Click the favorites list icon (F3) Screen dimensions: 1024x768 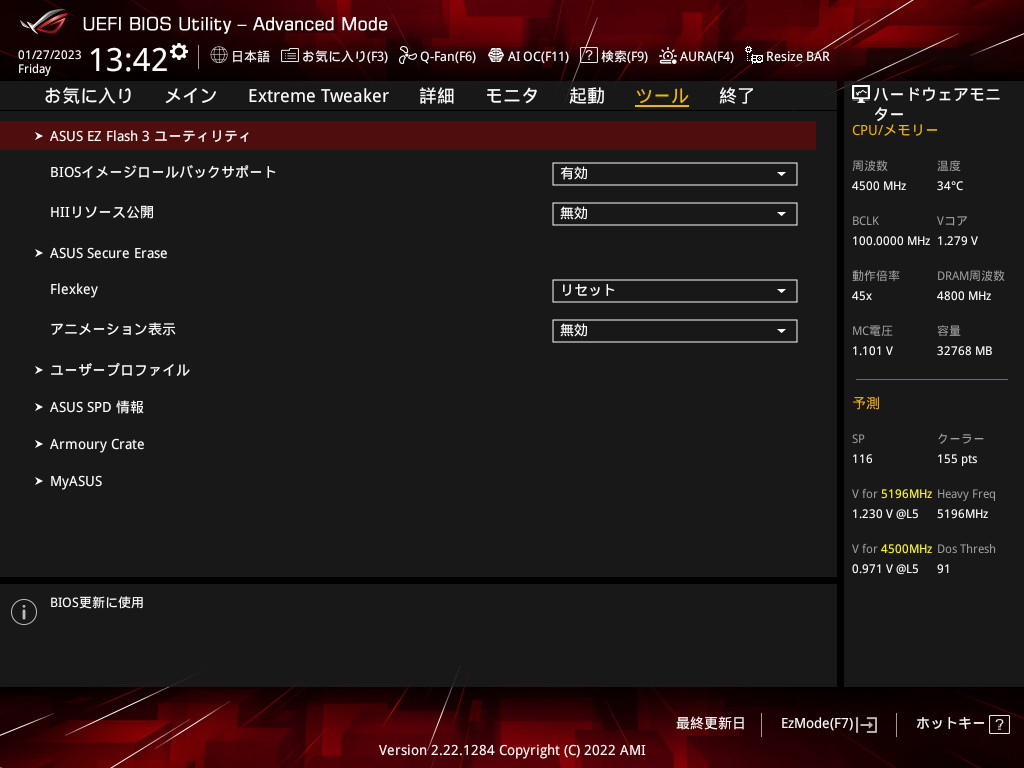click(290, 56)
